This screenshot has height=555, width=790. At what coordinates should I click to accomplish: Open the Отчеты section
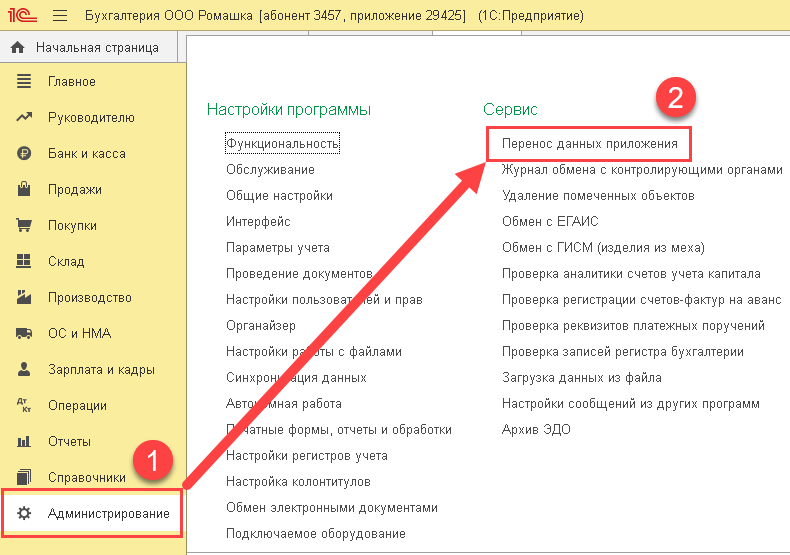coord(70,442)
